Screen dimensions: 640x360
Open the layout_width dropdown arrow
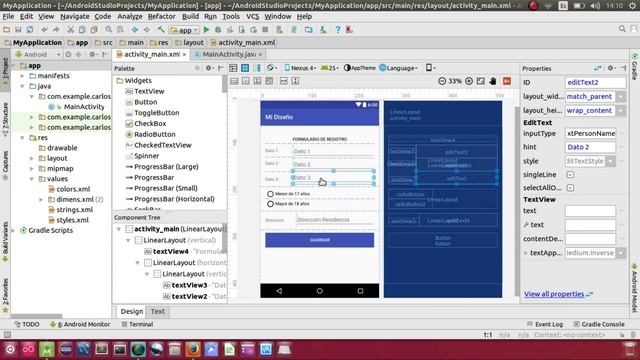(621, 96)
